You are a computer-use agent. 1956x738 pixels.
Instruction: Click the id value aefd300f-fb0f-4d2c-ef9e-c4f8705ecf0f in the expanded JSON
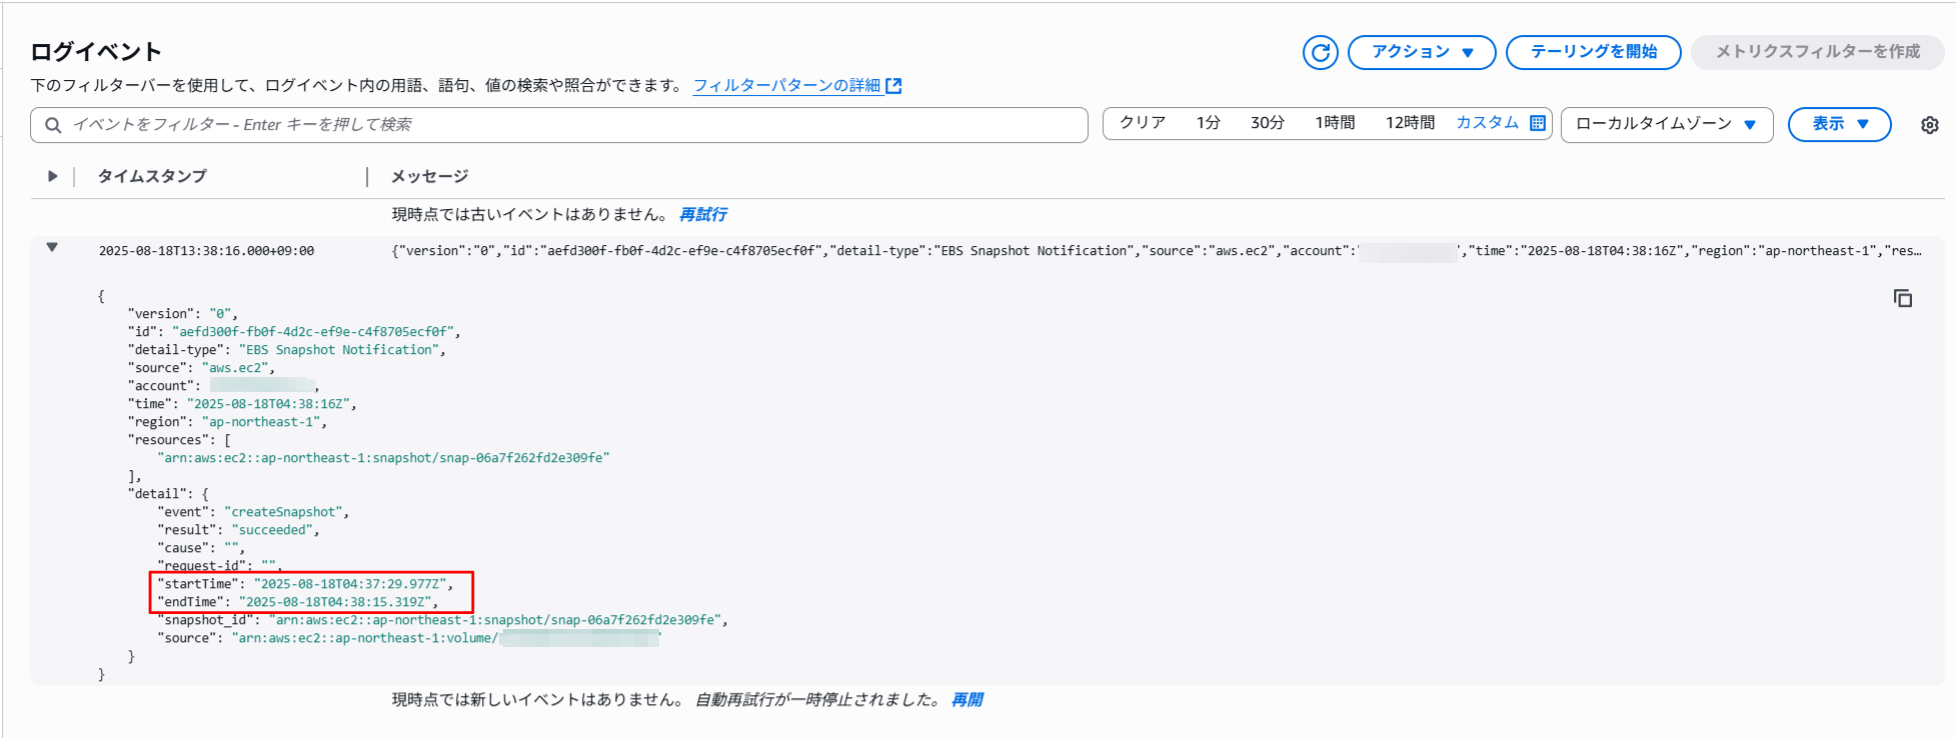314,332
